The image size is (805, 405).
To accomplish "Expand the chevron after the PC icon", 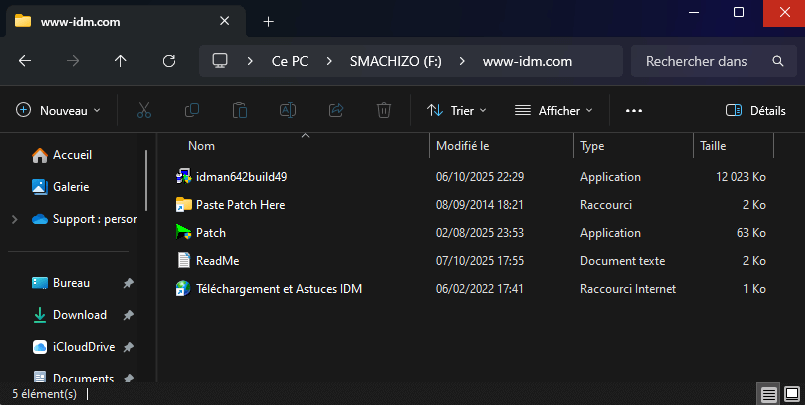I will point(250,61).
